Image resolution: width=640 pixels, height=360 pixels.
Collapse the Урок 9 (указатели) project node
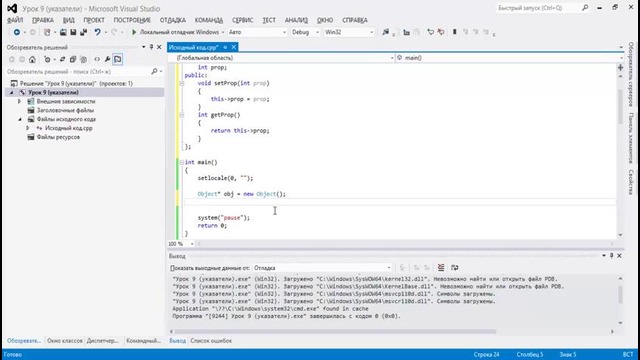pos(11,93)
